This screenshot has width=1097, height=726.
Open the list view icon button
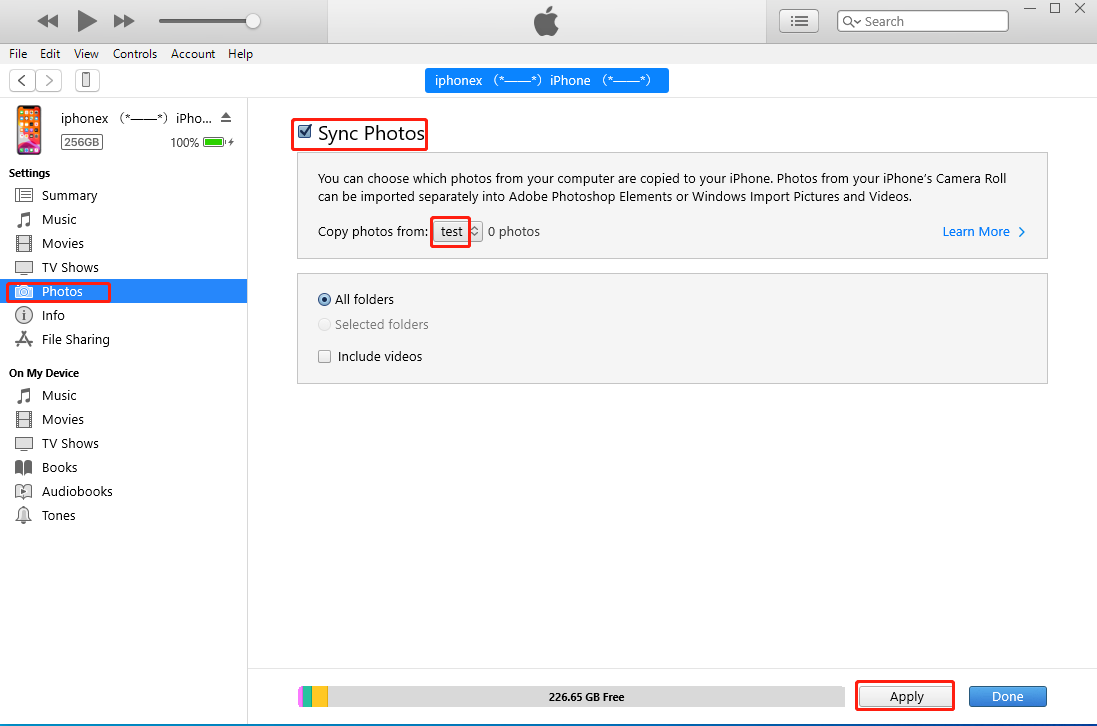[x=799, y=21]
